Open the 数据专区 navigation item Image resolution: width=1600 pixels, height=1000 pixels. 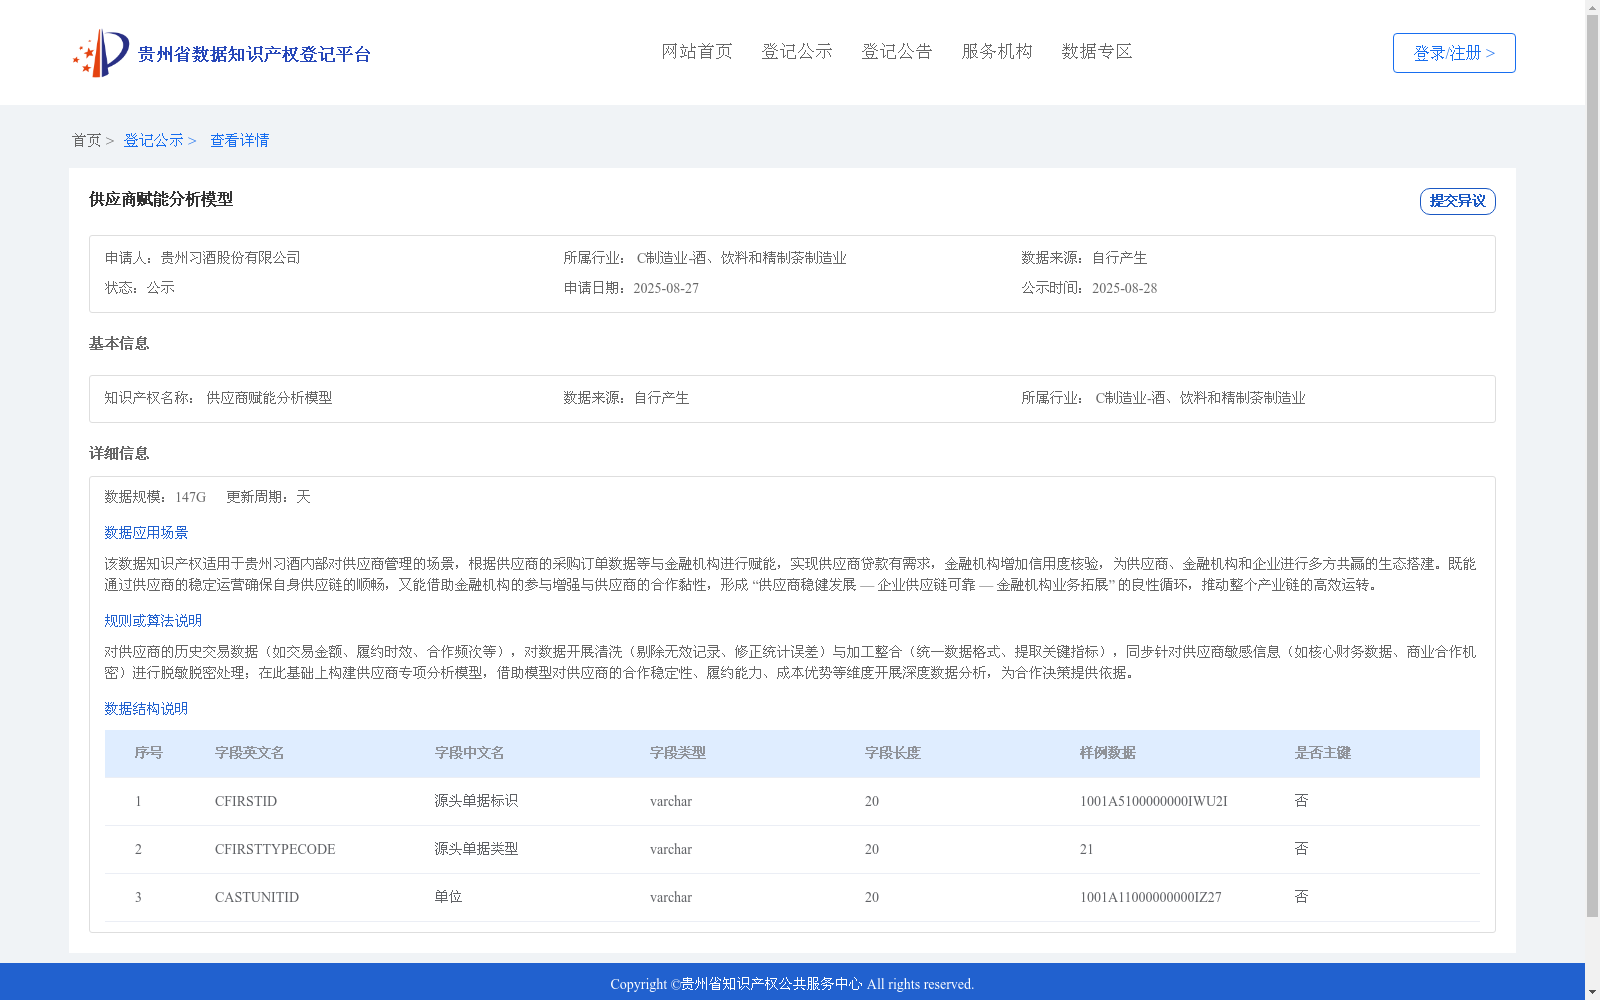(1097, 51)
